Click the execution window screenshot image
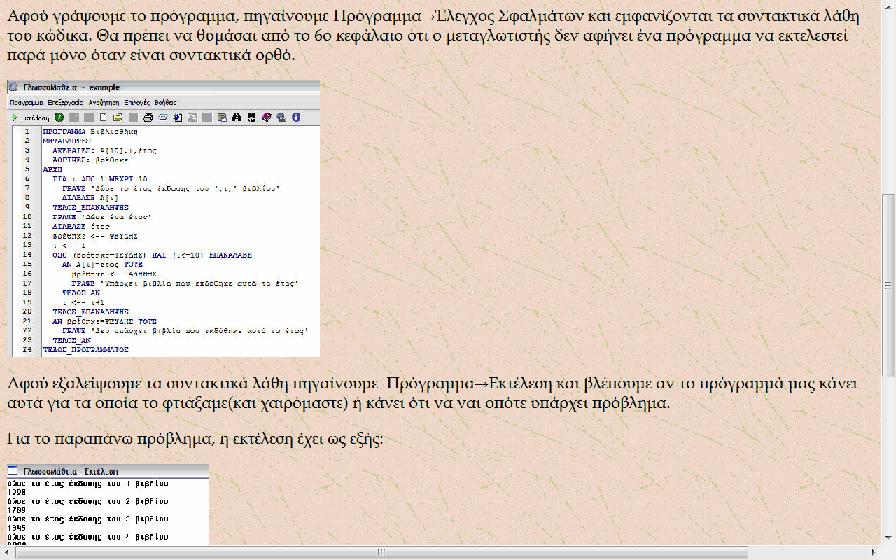Image resolution: width=896 pixels, height=560 pixels. [108, 505]
